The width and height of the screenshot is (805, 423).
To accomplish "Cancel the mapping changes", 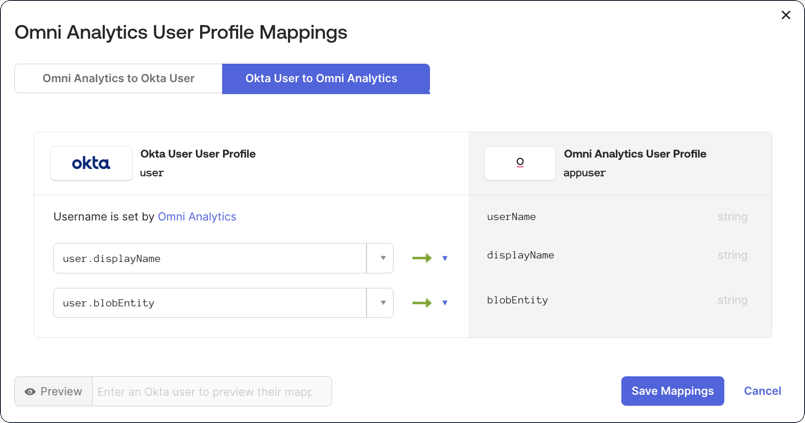I will click(762, 391).
